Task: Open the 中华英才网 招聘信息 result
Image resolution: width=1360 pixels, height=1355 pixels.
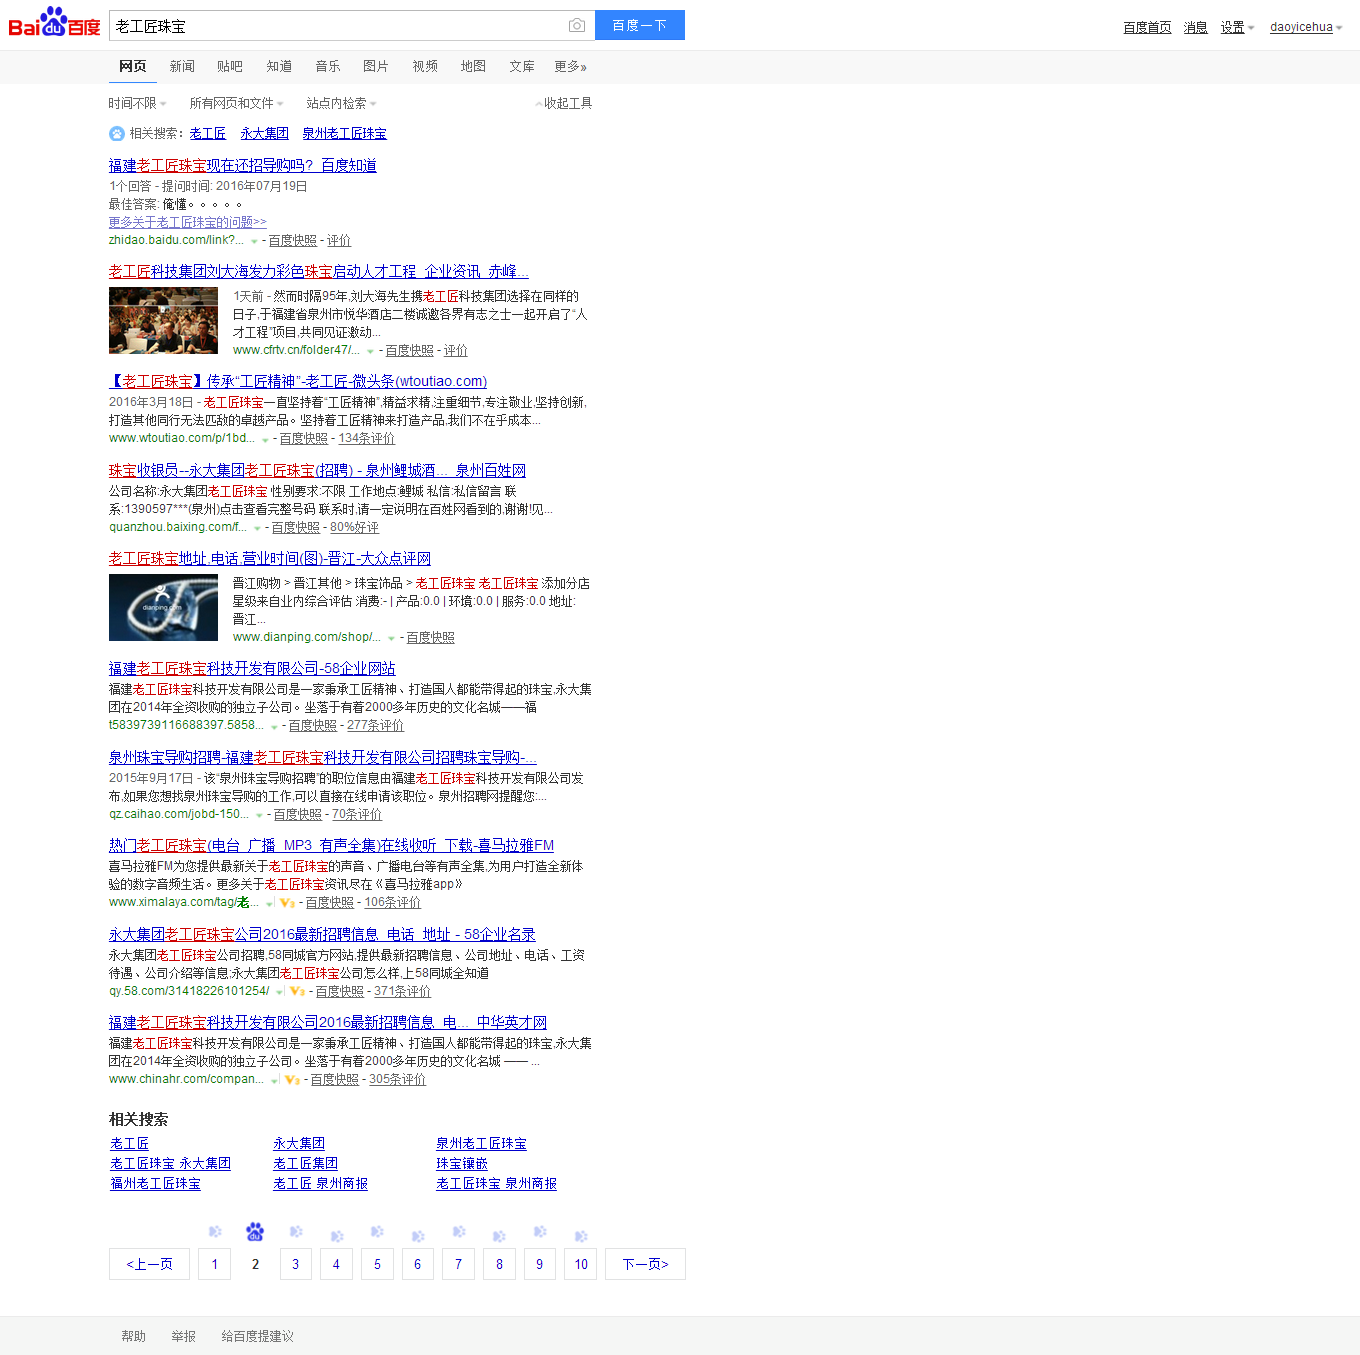Action: (x=328, y=1023)
